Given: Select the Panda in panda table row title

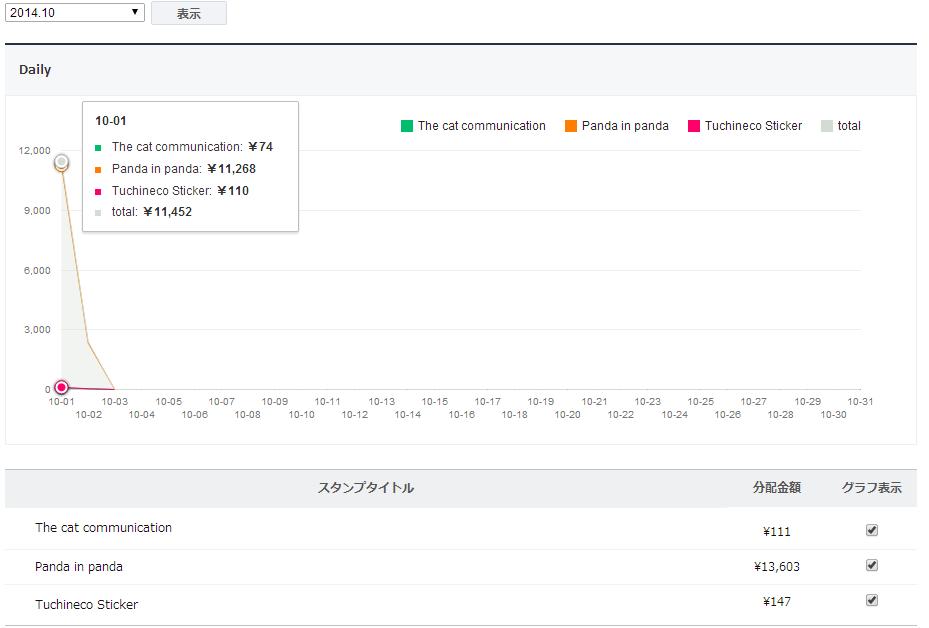Looking at the screenshot, I should (x=79, y=566).
